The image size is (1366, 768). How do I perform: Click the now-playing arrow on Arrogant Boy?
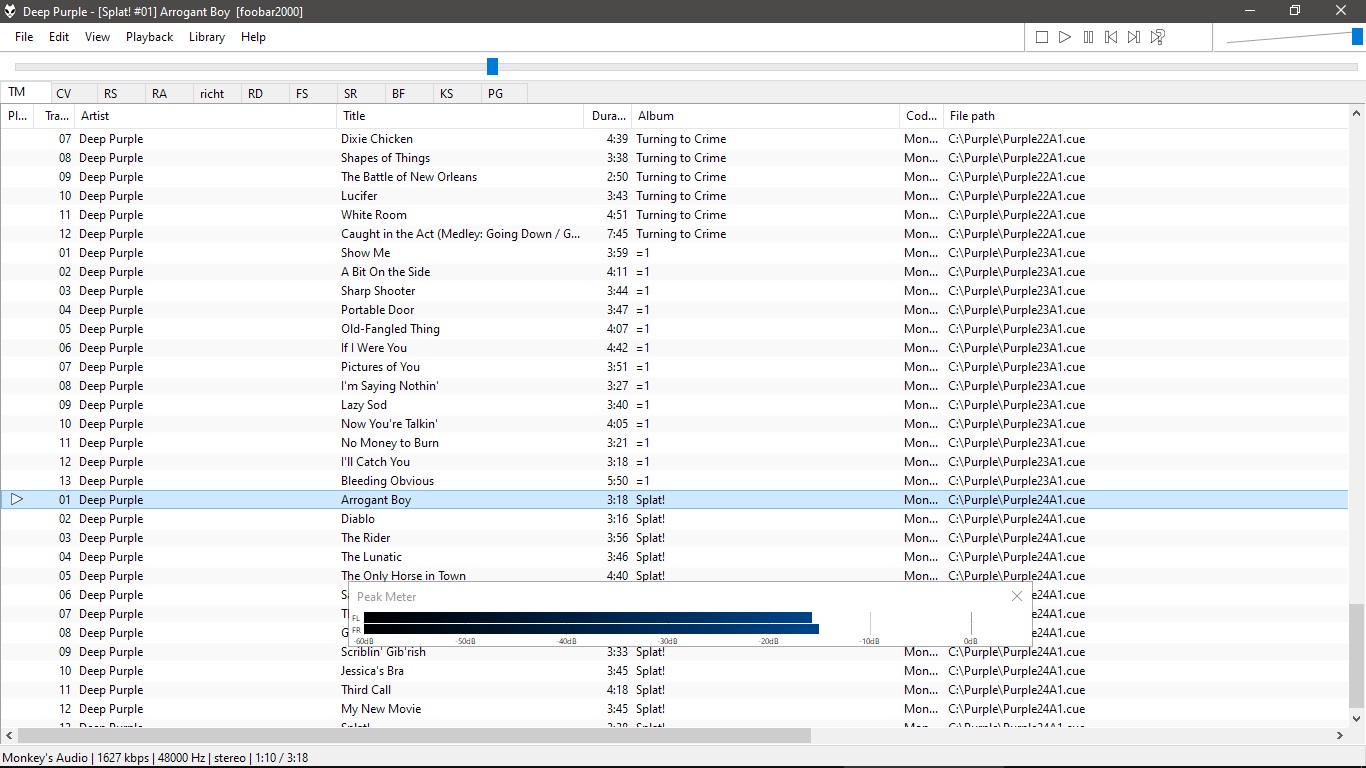(x=17, y=499)
